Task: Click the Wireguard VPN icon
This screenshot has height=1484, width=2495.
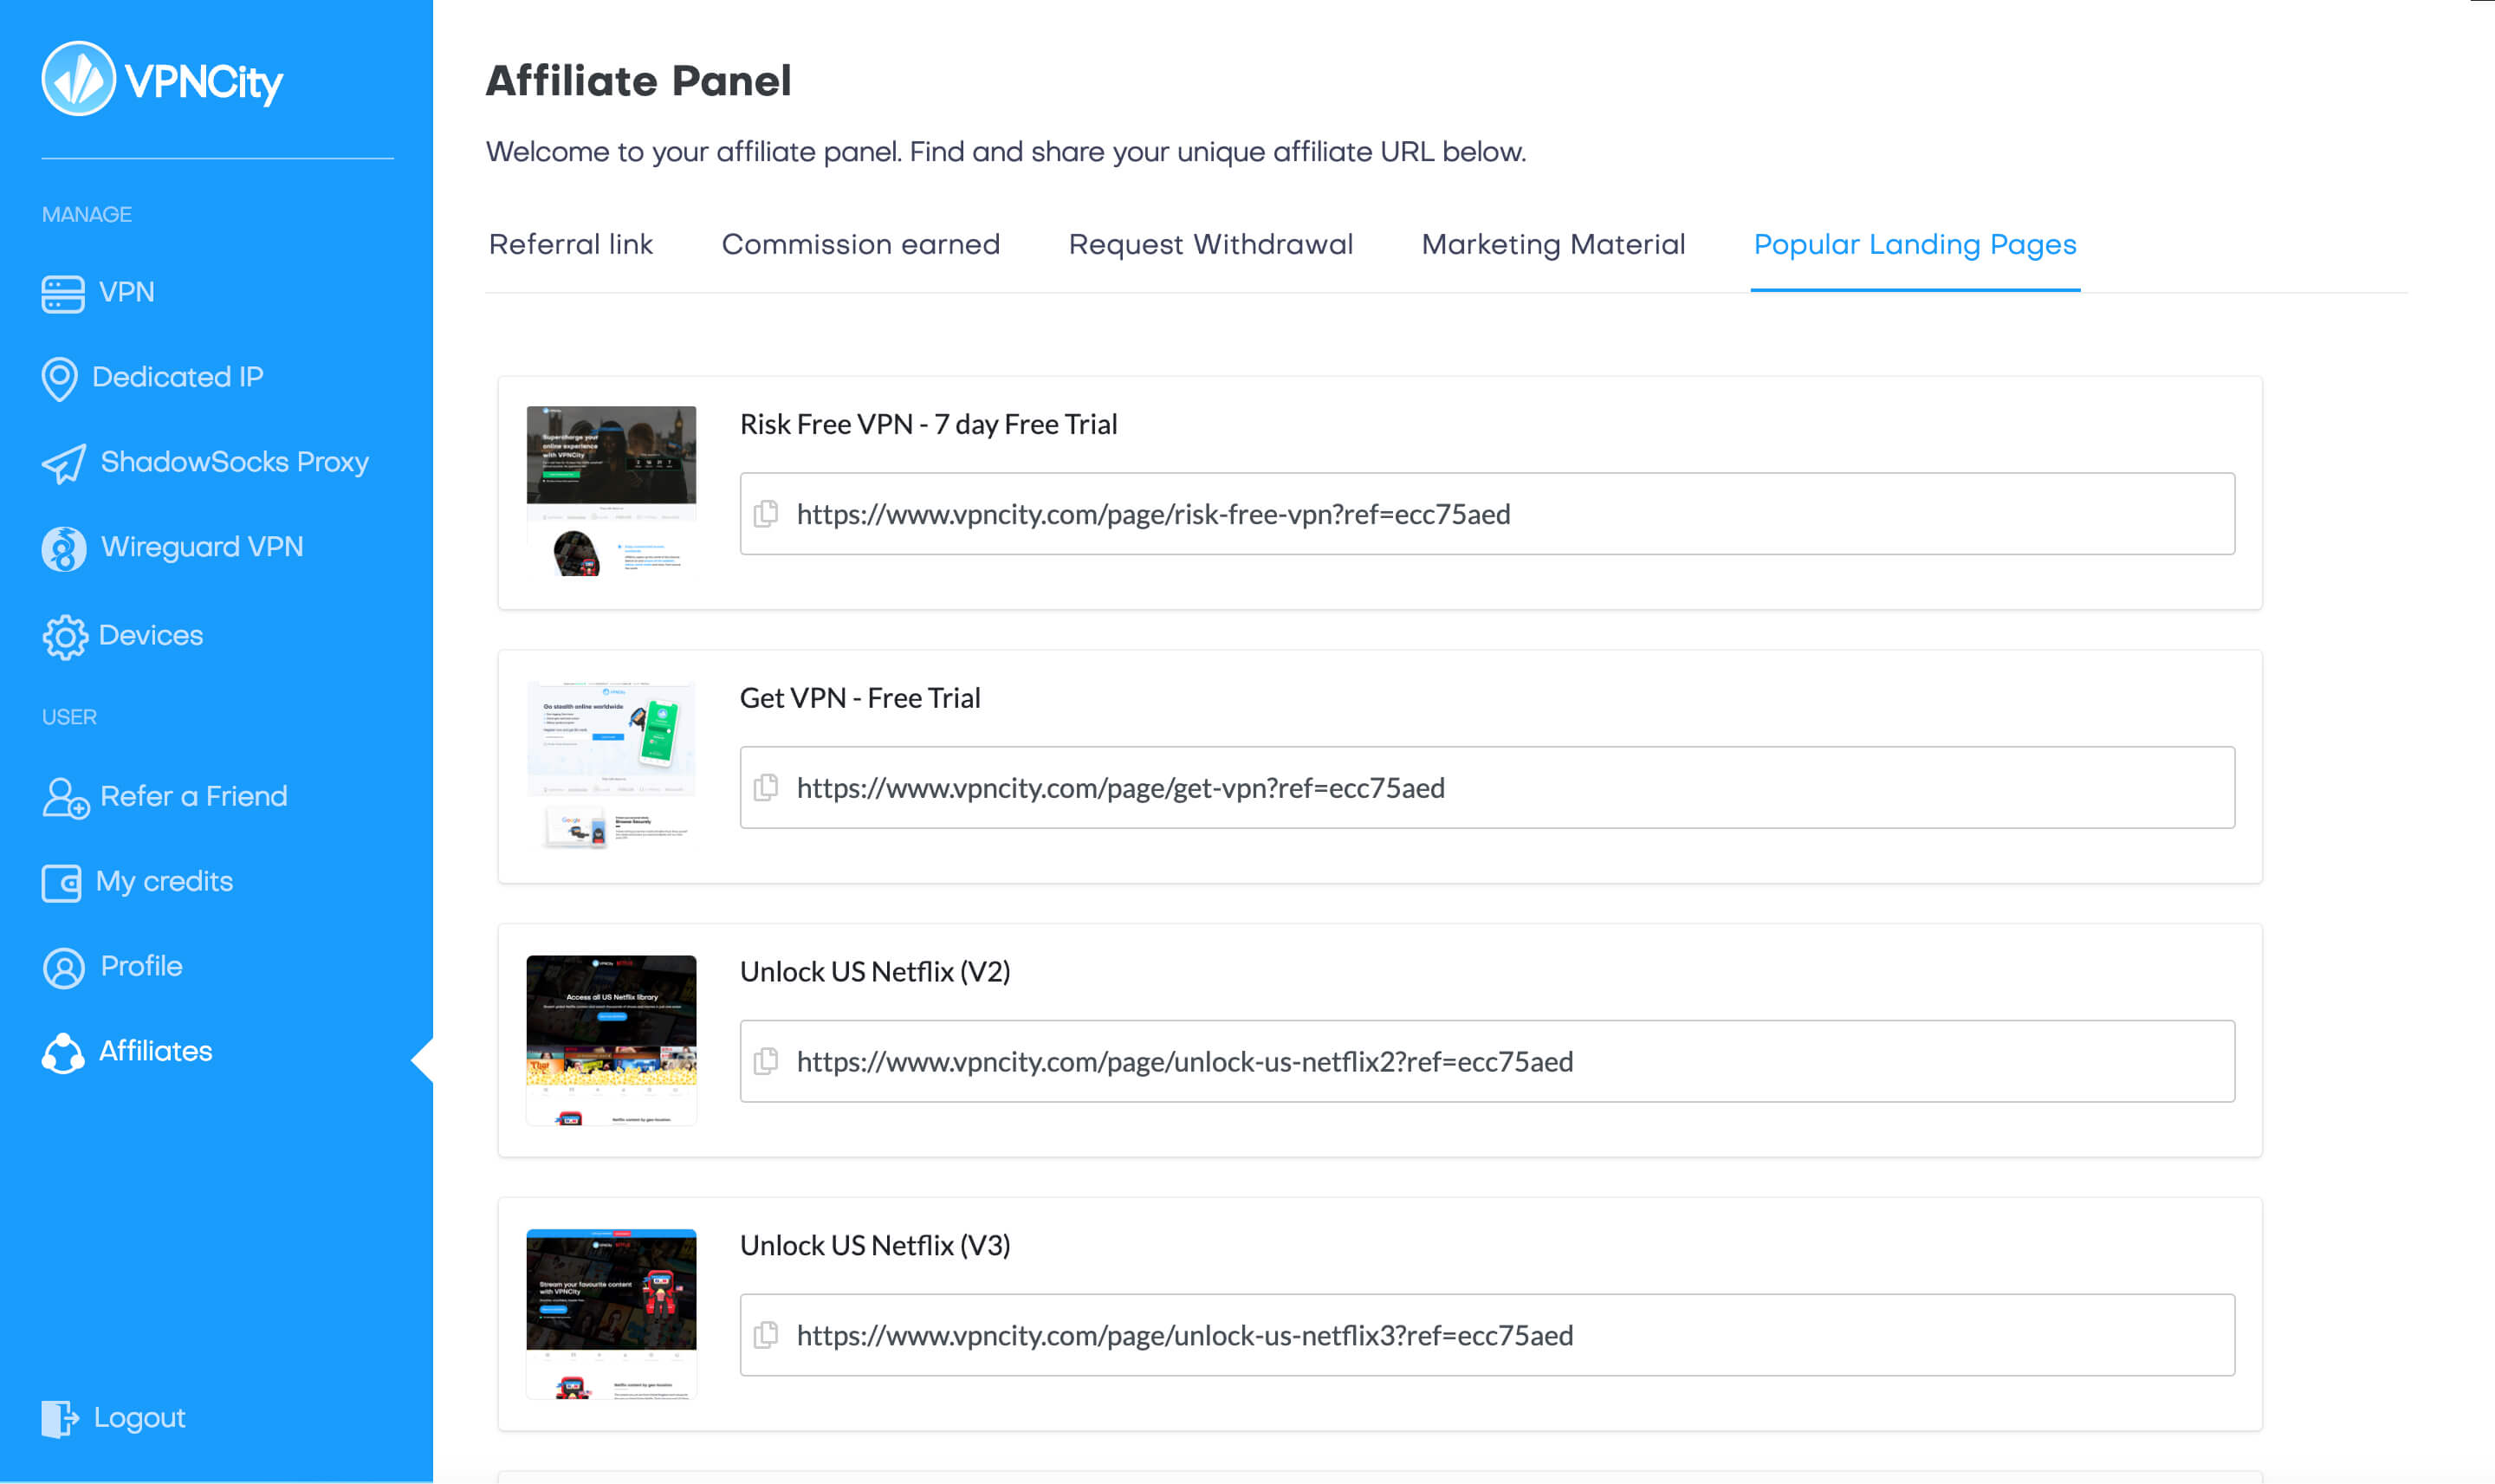Action: pyautogui.click(x=63, y=549)
